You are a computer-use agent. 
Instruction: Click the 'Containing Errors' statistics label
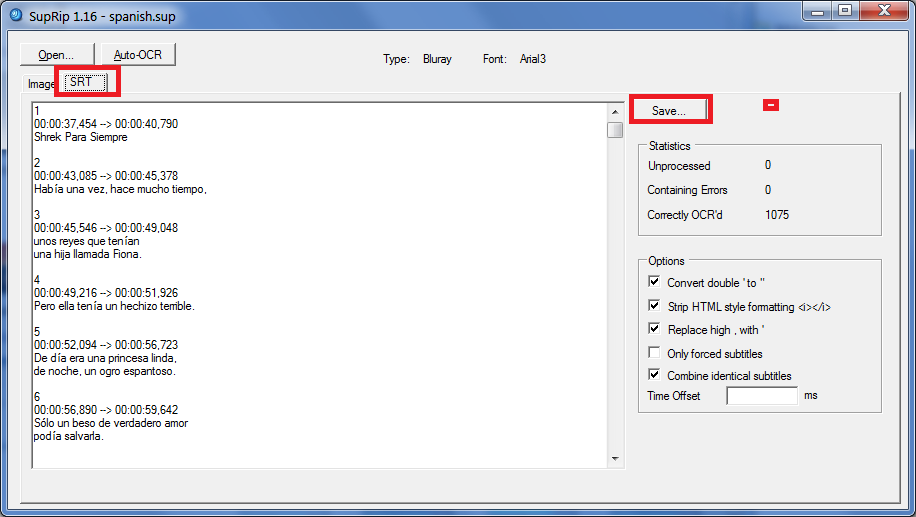(687, 190)
